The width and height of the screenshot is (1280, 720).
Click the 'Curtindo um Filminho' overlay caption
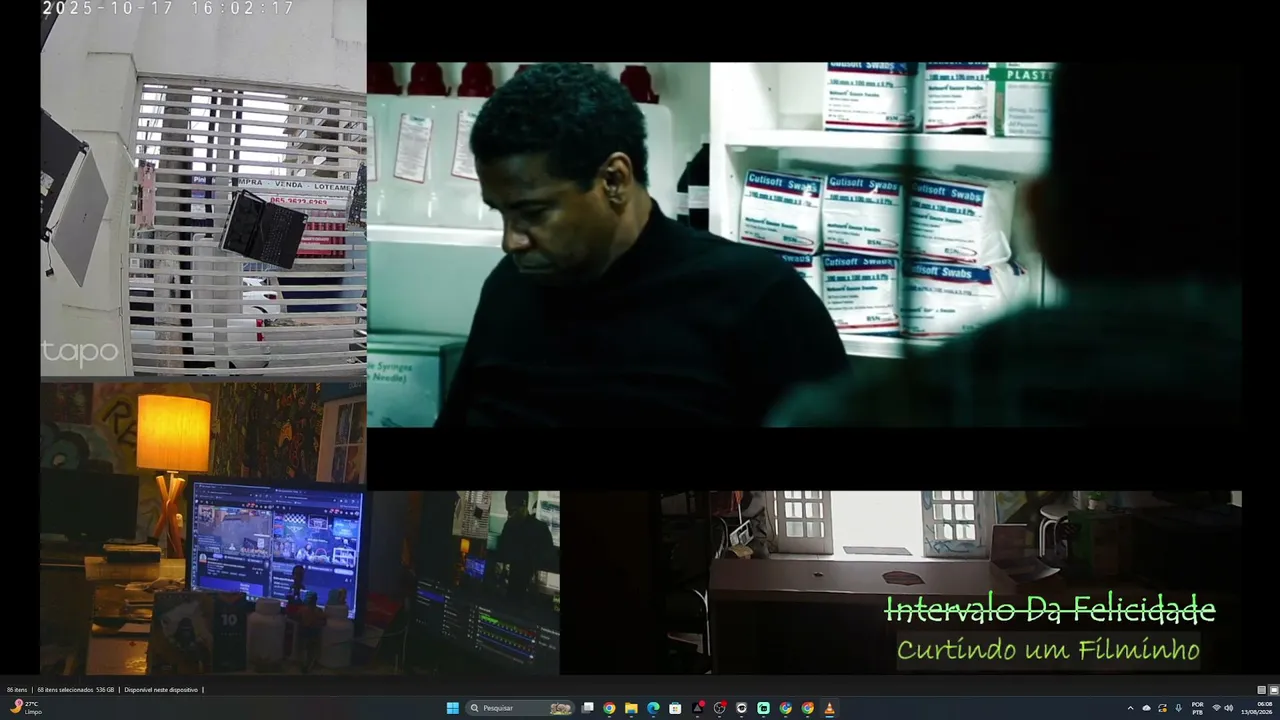pyautogui.click(x=1048, y=650)
